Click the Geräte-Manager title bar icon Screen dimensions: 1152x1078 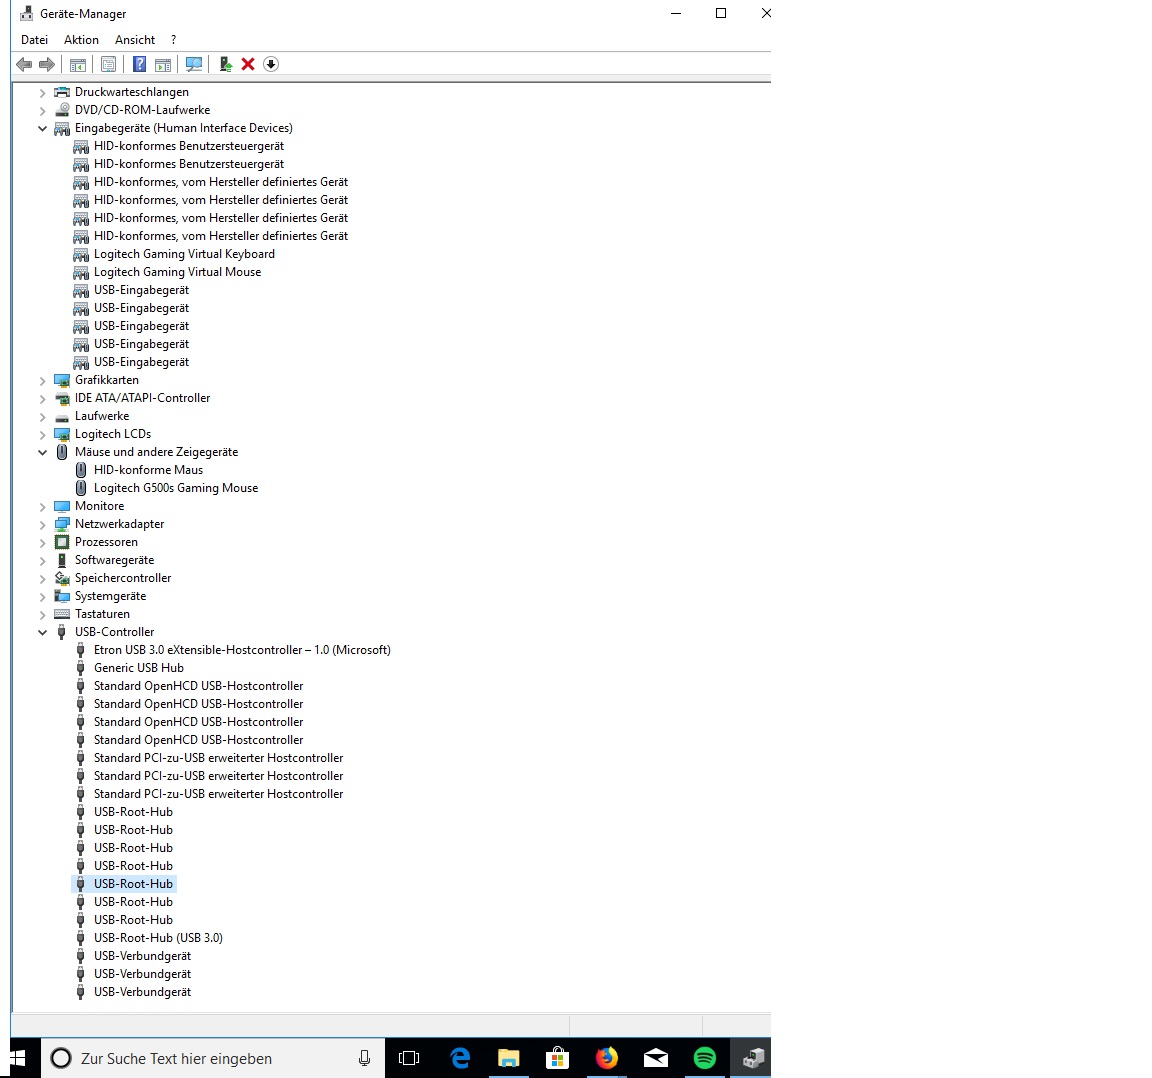pyautogui.click(x=27, y=13)
